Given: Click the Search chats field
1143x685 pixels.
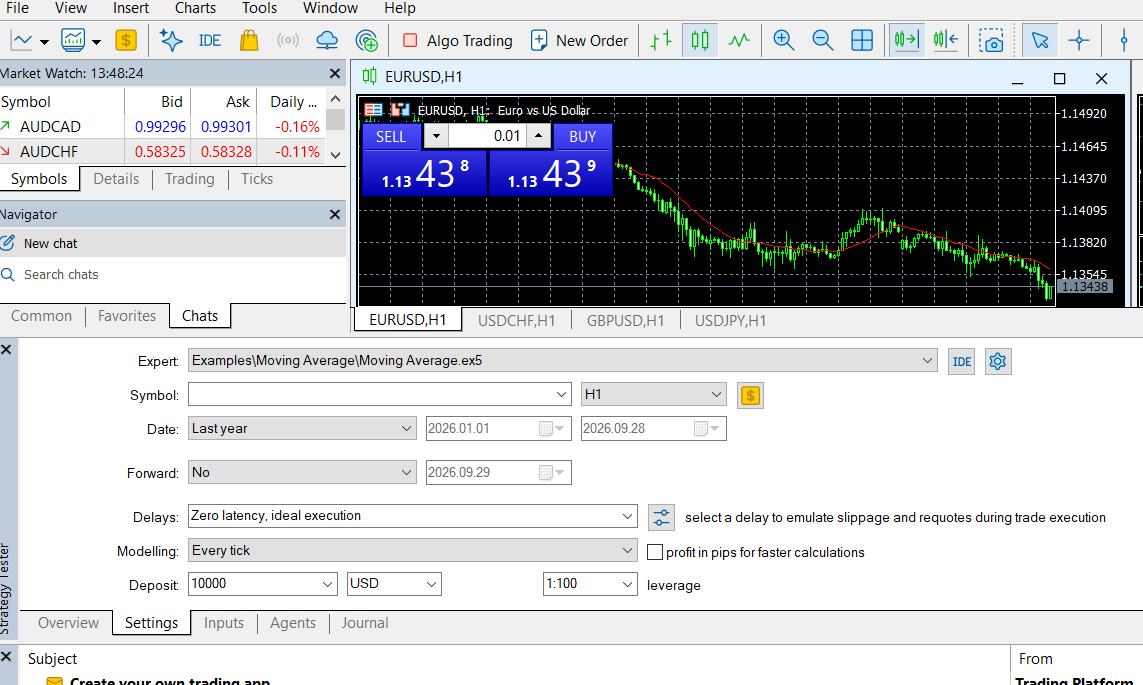Looking at the screenshot, I should click(173, 275).
